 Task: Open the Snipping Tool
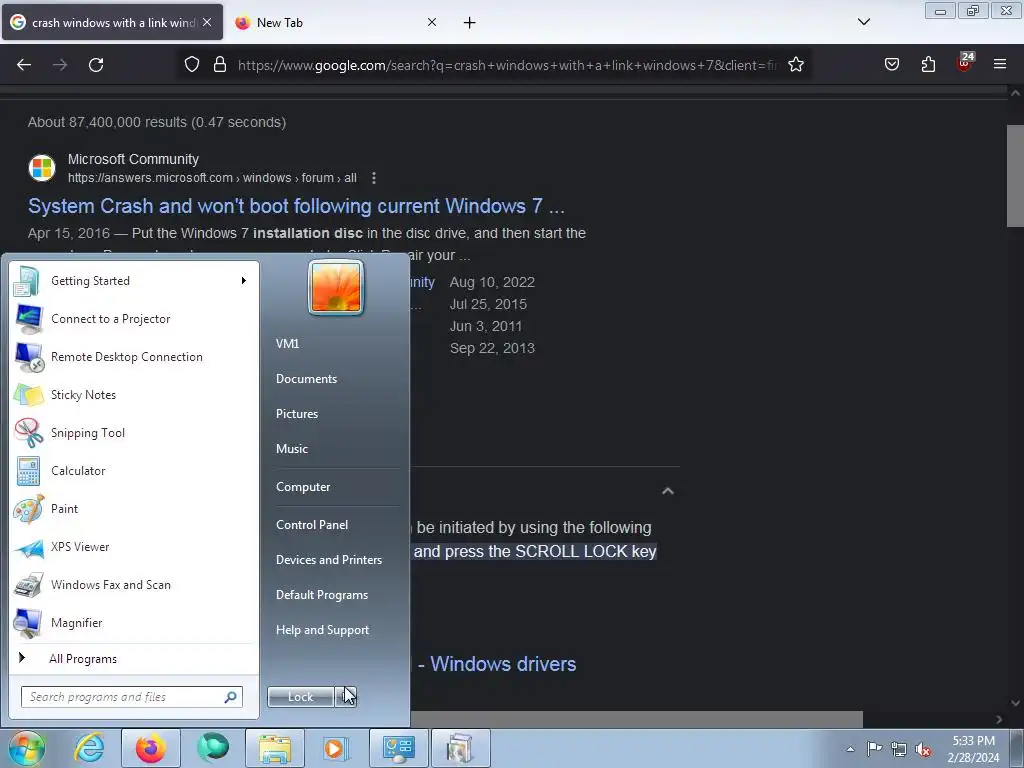(134, 432)
